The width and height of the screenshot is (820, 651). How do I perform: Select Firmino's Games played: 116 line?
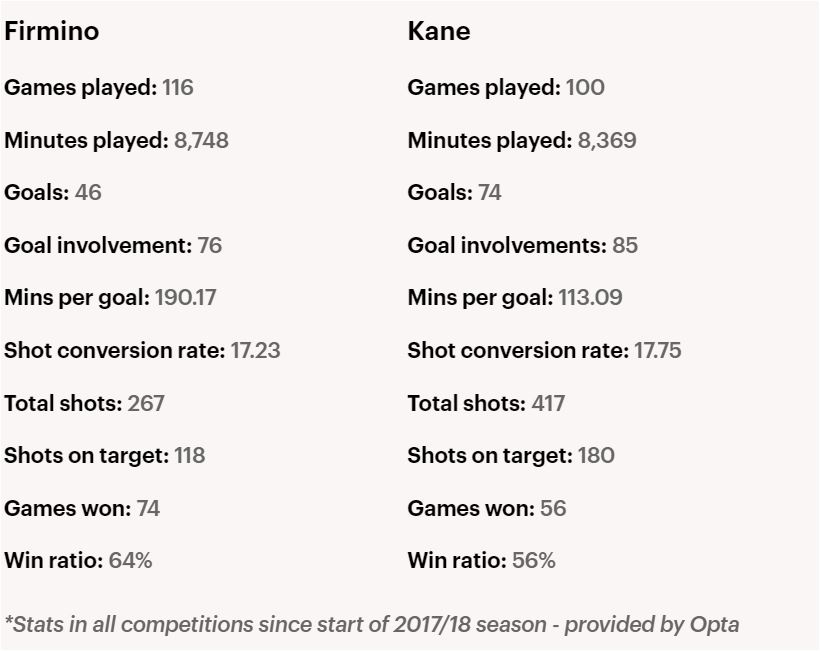pos(99,88)
